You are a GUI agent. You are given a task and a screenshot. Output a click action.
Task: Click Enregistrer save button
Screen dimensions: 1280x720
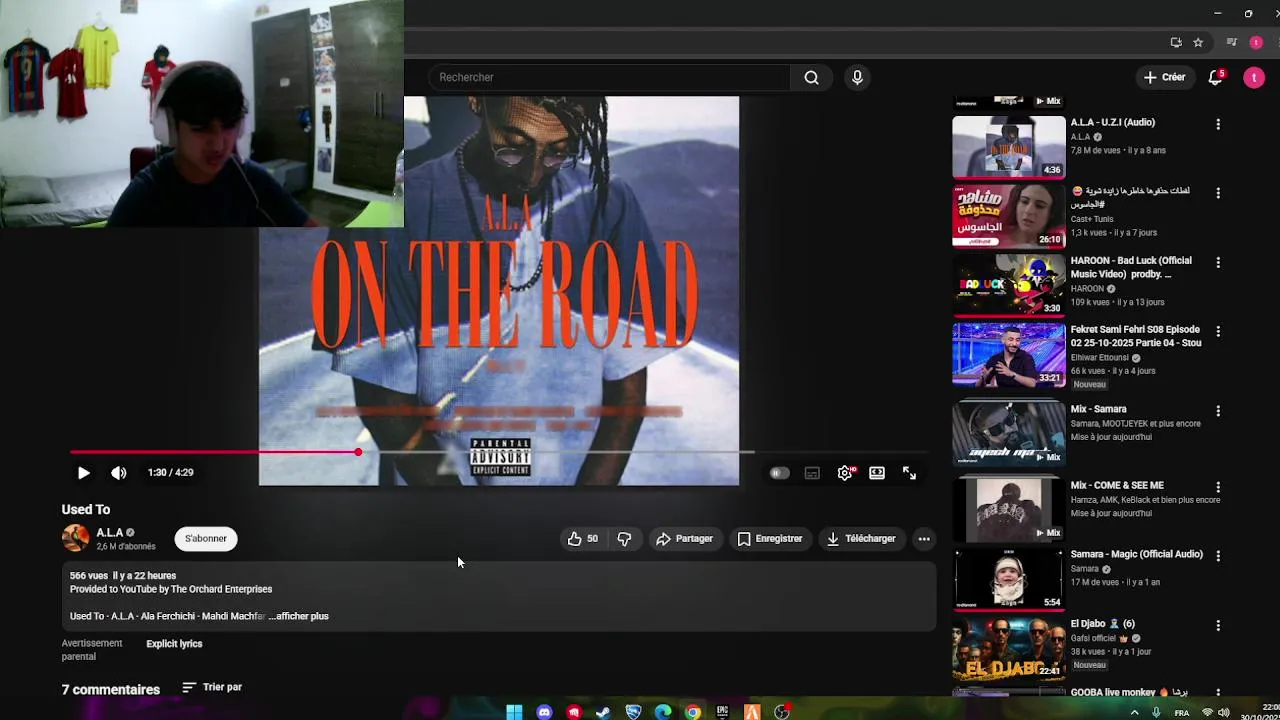coord(770,539)
